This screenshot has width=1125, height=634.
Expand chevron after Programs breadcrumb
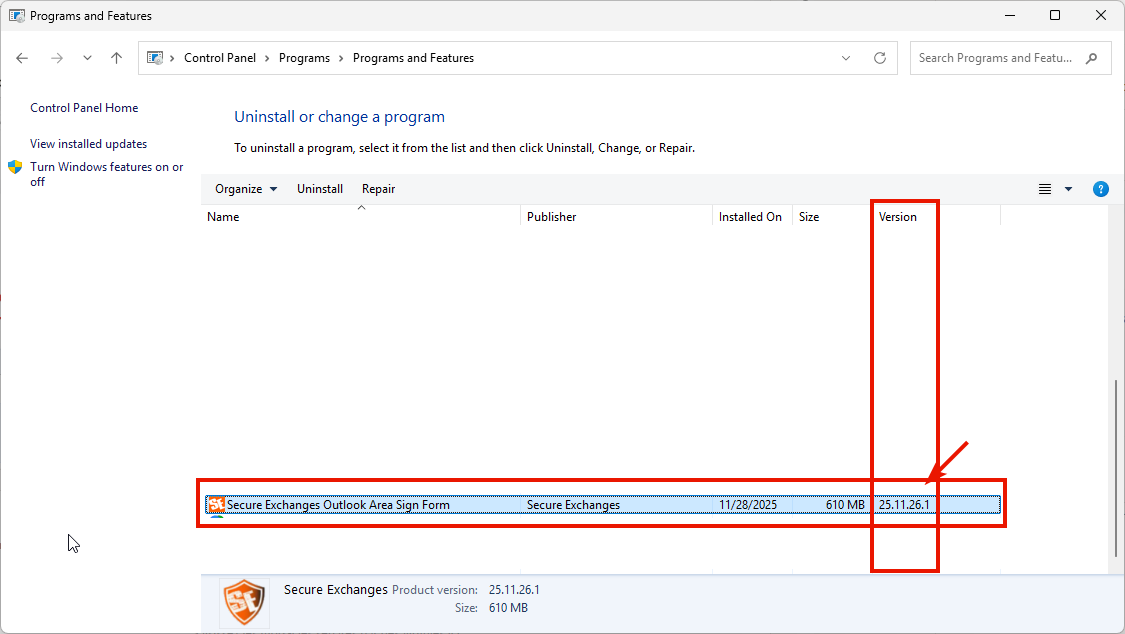click(x=342, y=58)
